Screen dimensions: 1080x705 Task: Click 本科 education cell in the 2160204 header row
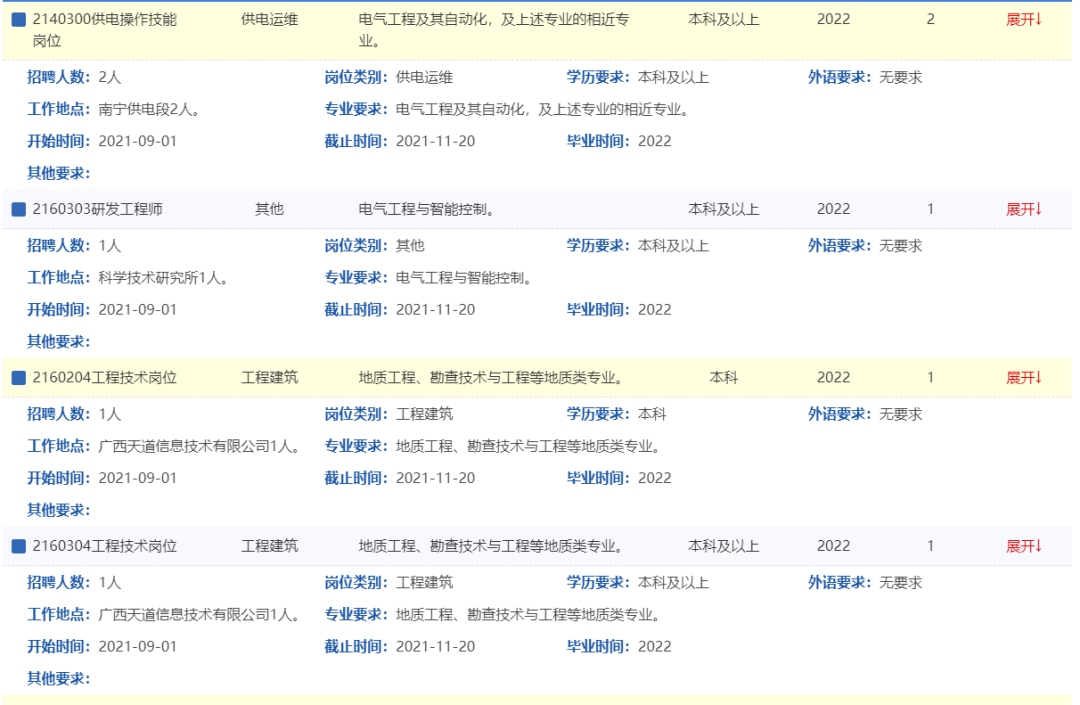[x=723, y=378]
